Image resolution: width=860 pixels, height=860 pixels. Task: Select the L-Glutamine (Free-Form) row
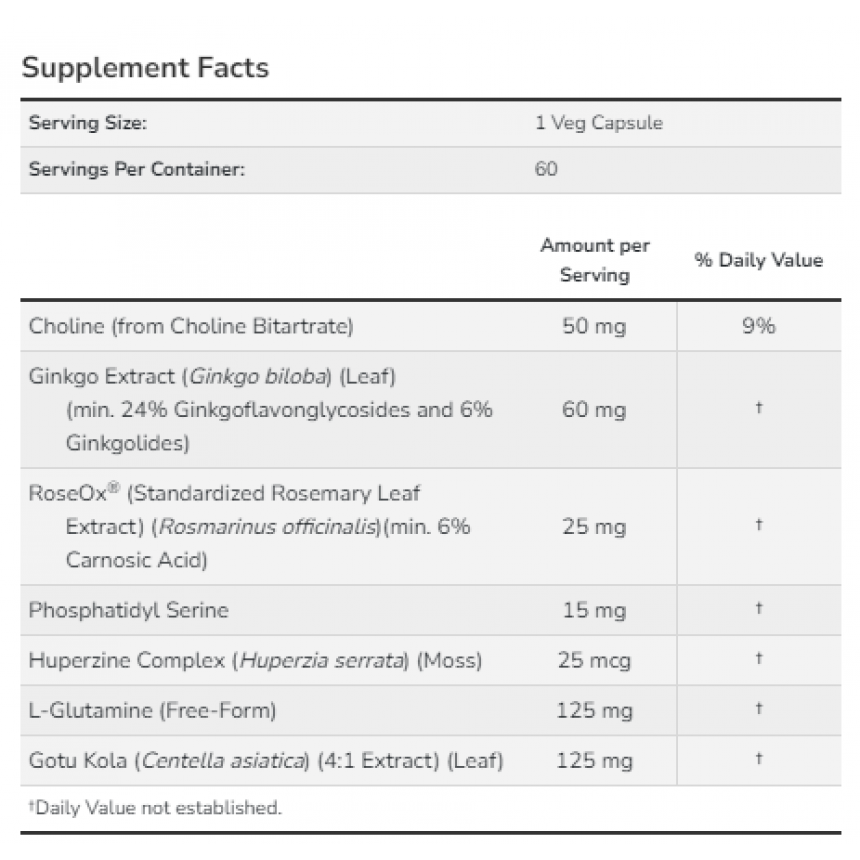(431, 711)
